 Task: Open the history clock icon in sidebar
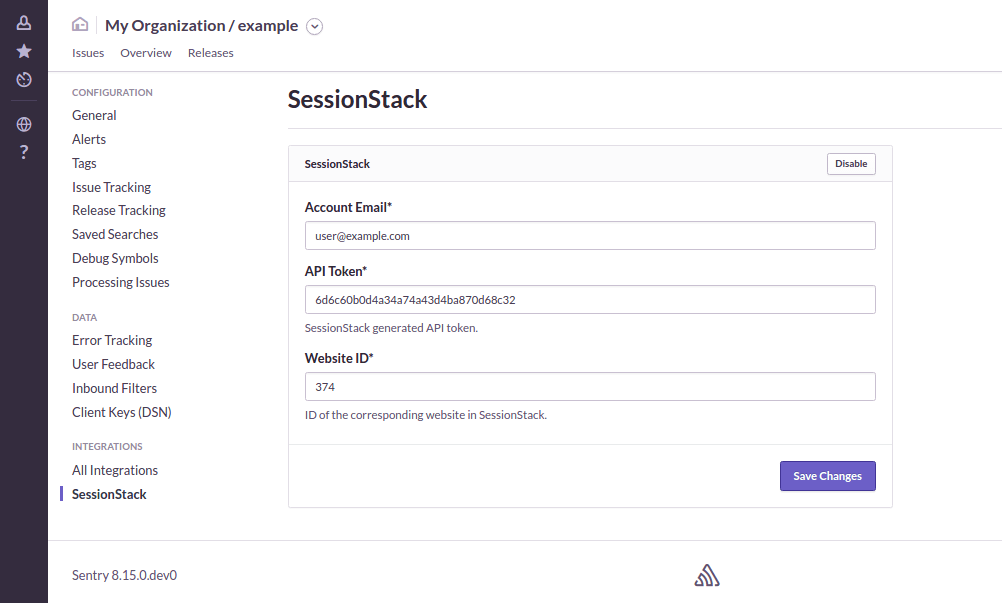(23, 80)
